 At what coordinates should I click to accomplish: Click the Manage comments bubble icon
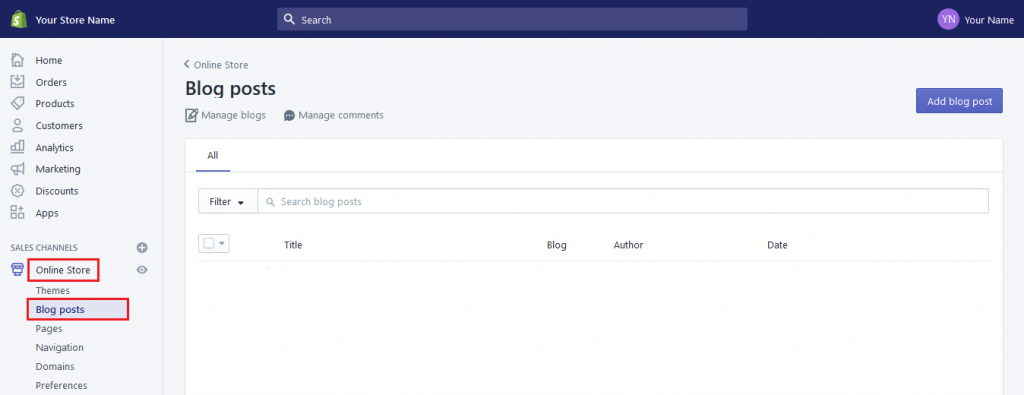(289, 116)
